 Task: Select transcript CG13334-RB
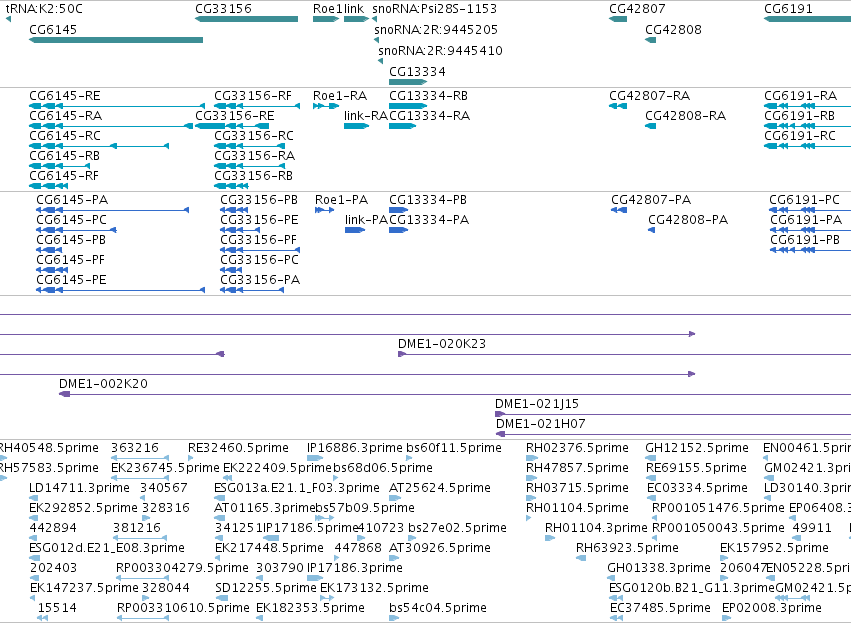pos(408,106)
